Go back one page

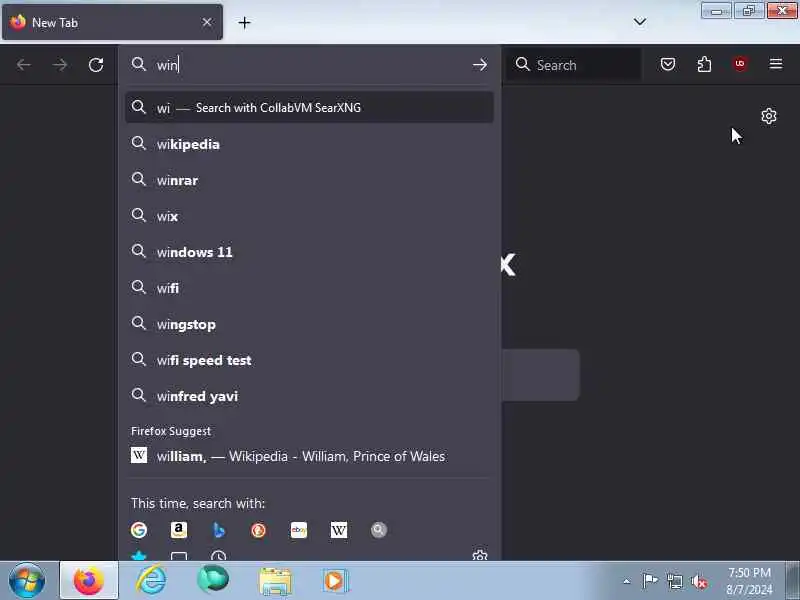coord(23,65)
